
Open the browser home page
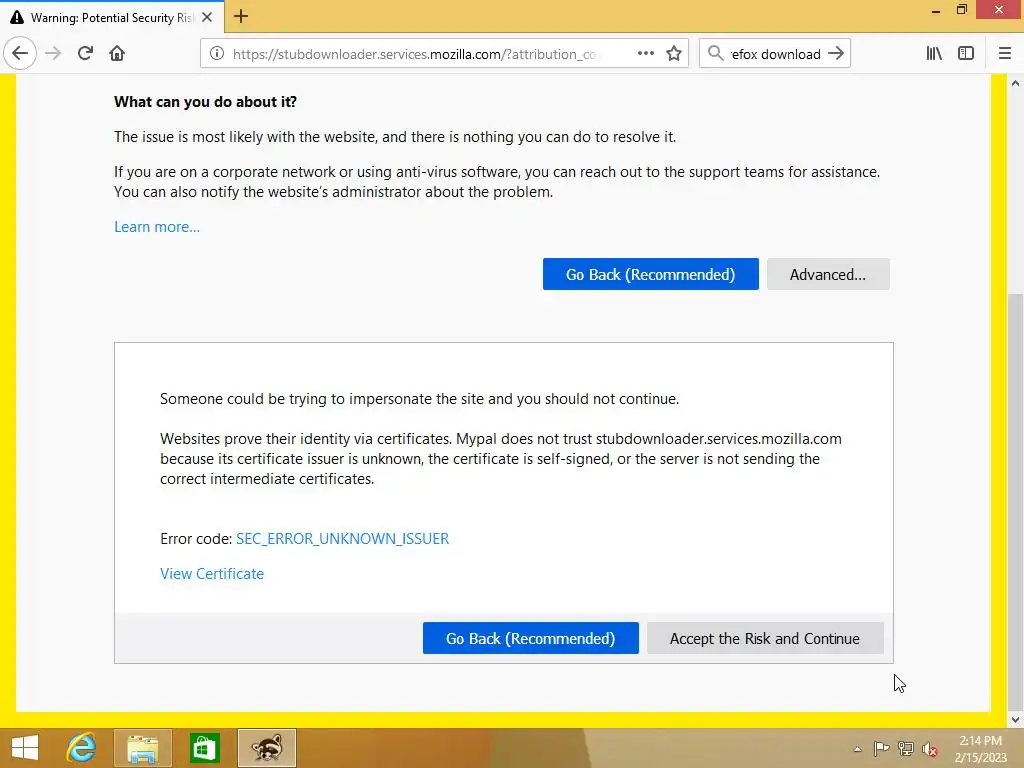pyautogui.click(x=117, y=54)
